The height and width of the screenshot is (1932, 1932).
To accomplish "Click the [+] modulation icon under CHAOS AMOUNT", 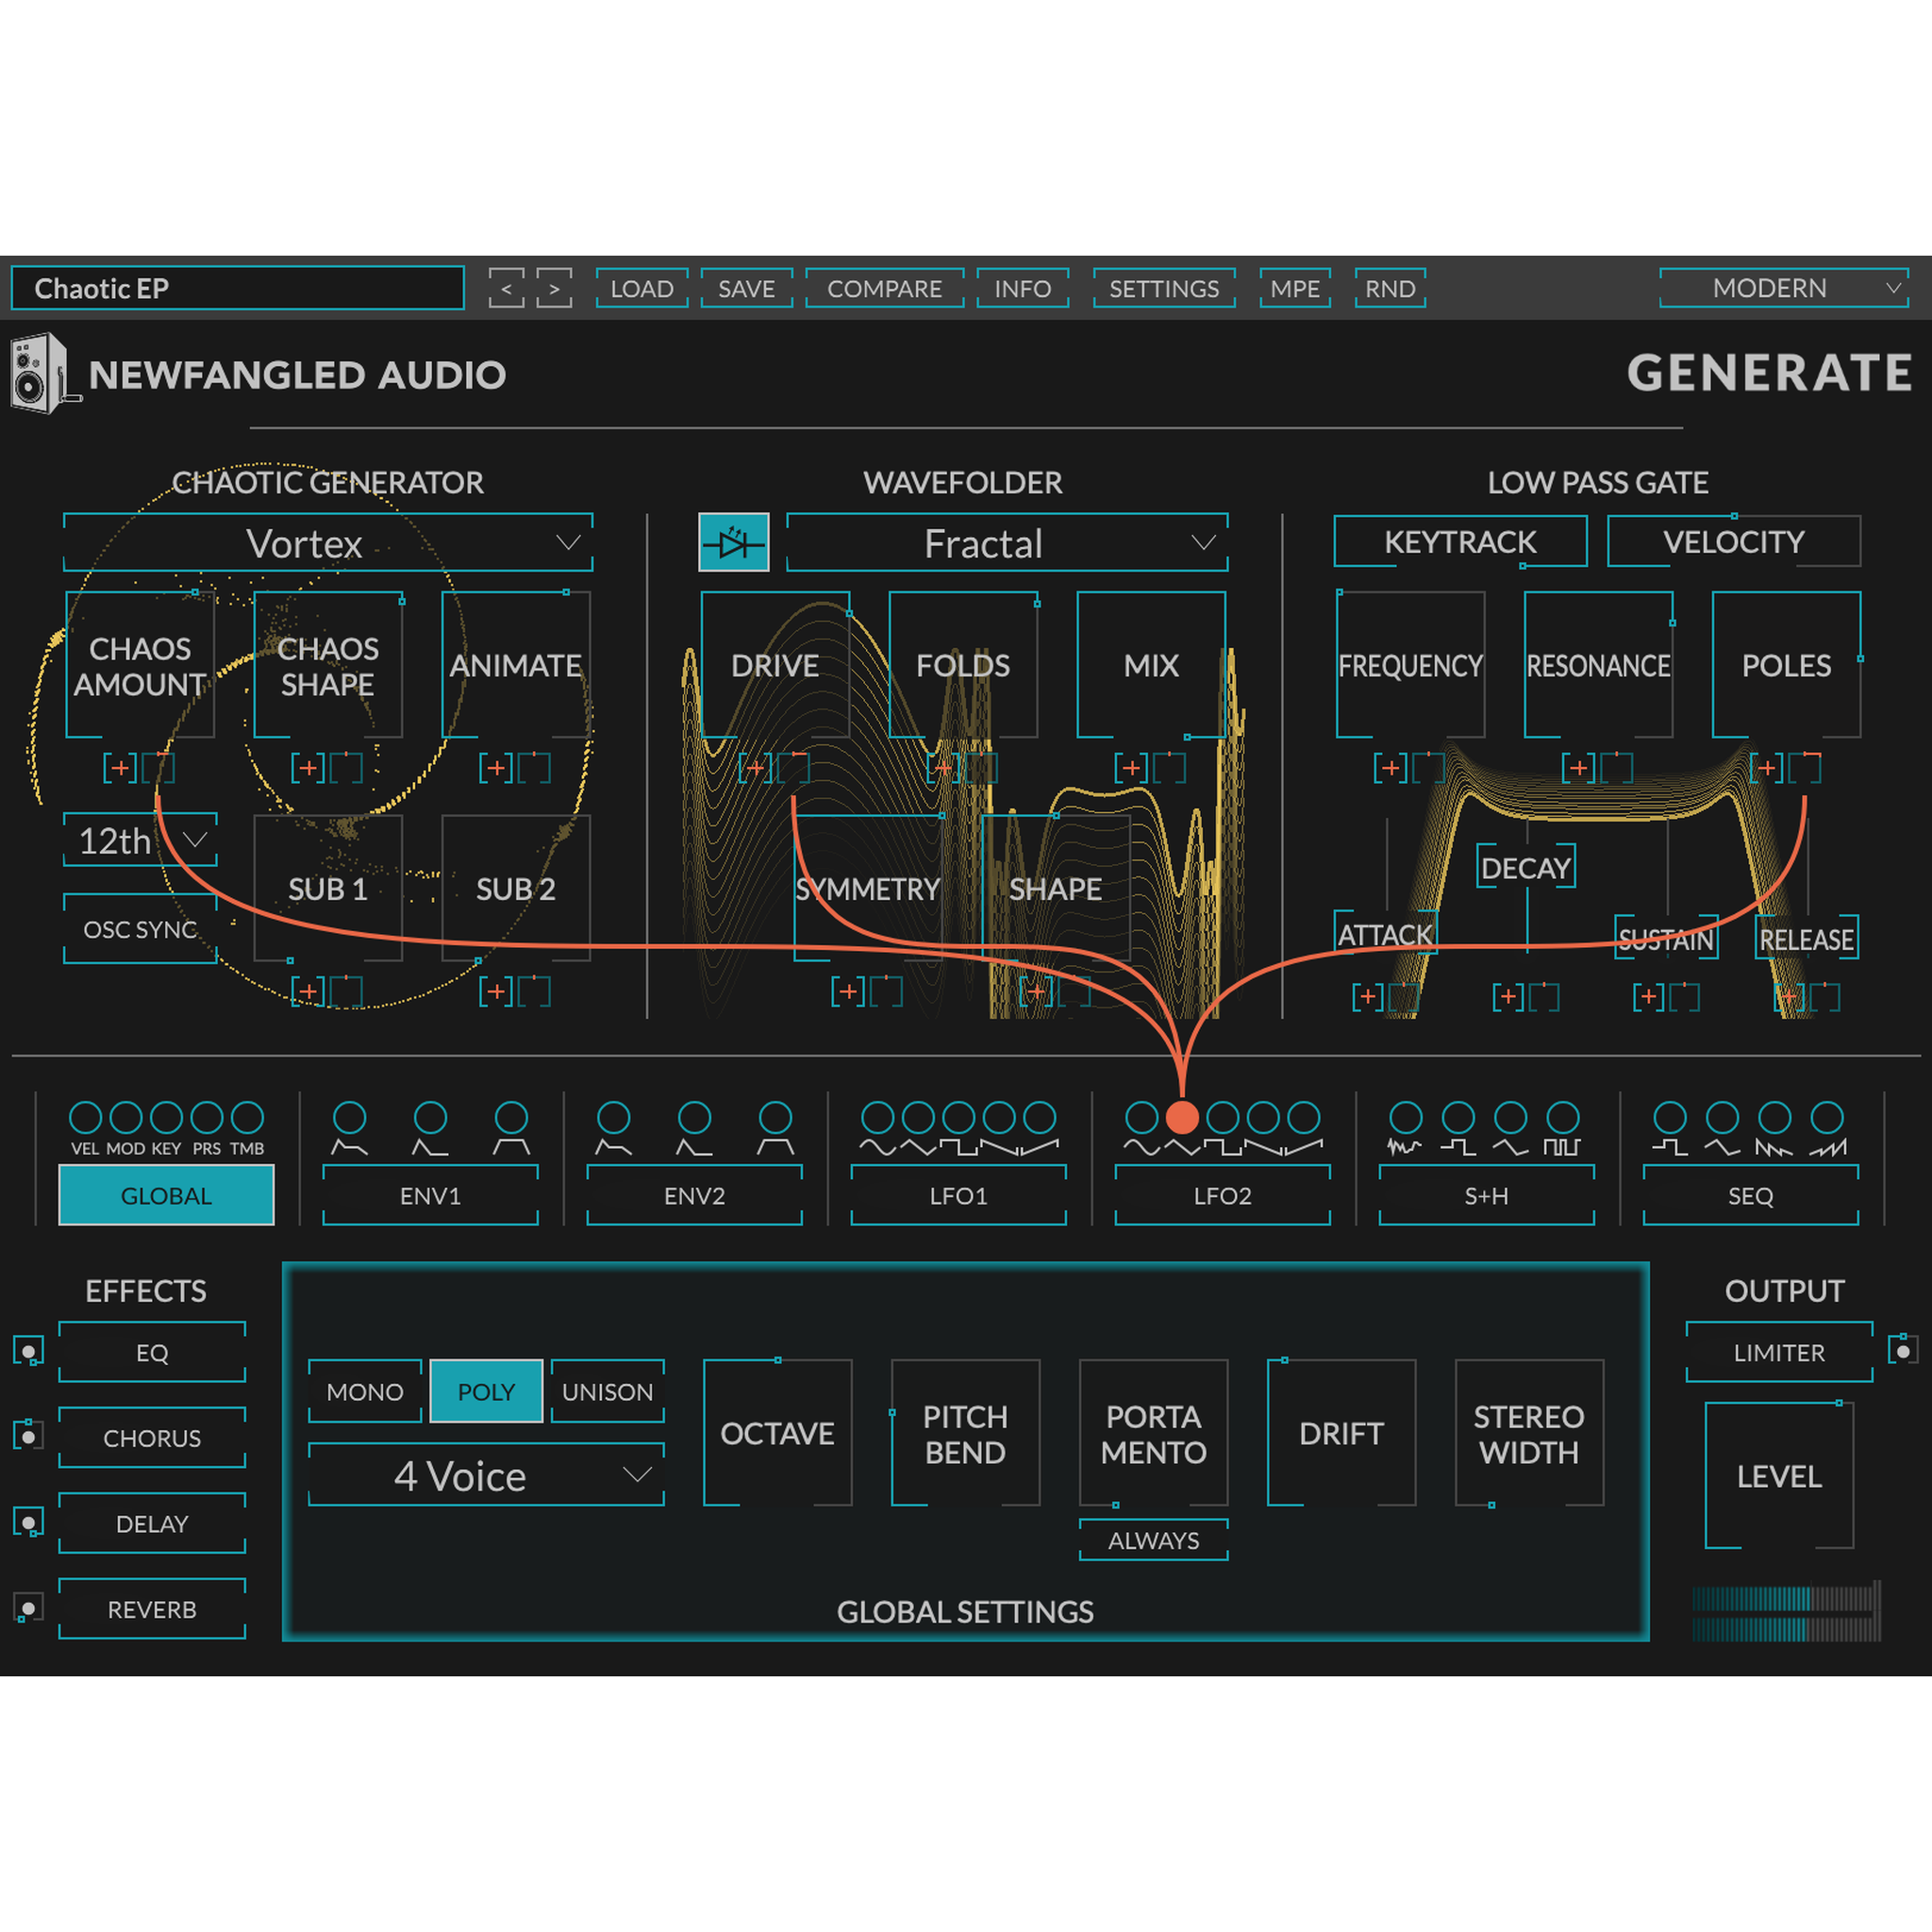I will (120, 767).
